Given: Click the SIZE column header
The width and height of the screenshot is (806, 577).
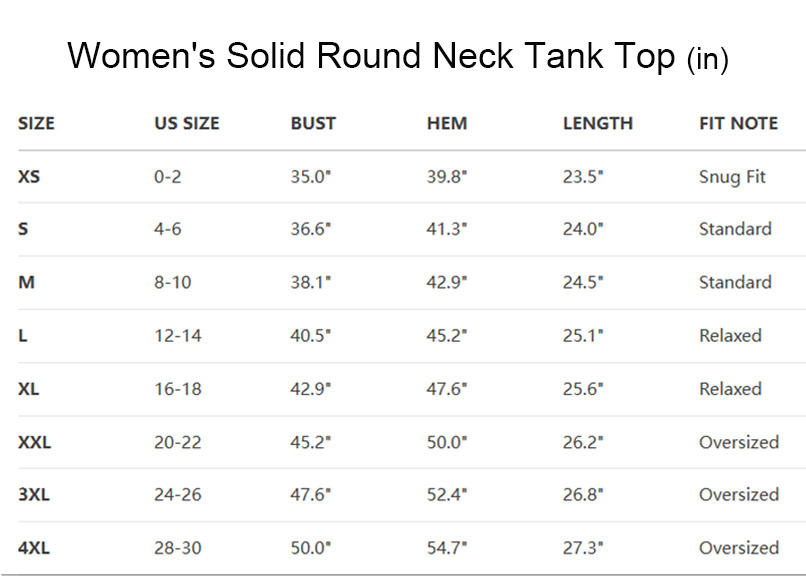Looking at the screenshot, I should point(36,124).
